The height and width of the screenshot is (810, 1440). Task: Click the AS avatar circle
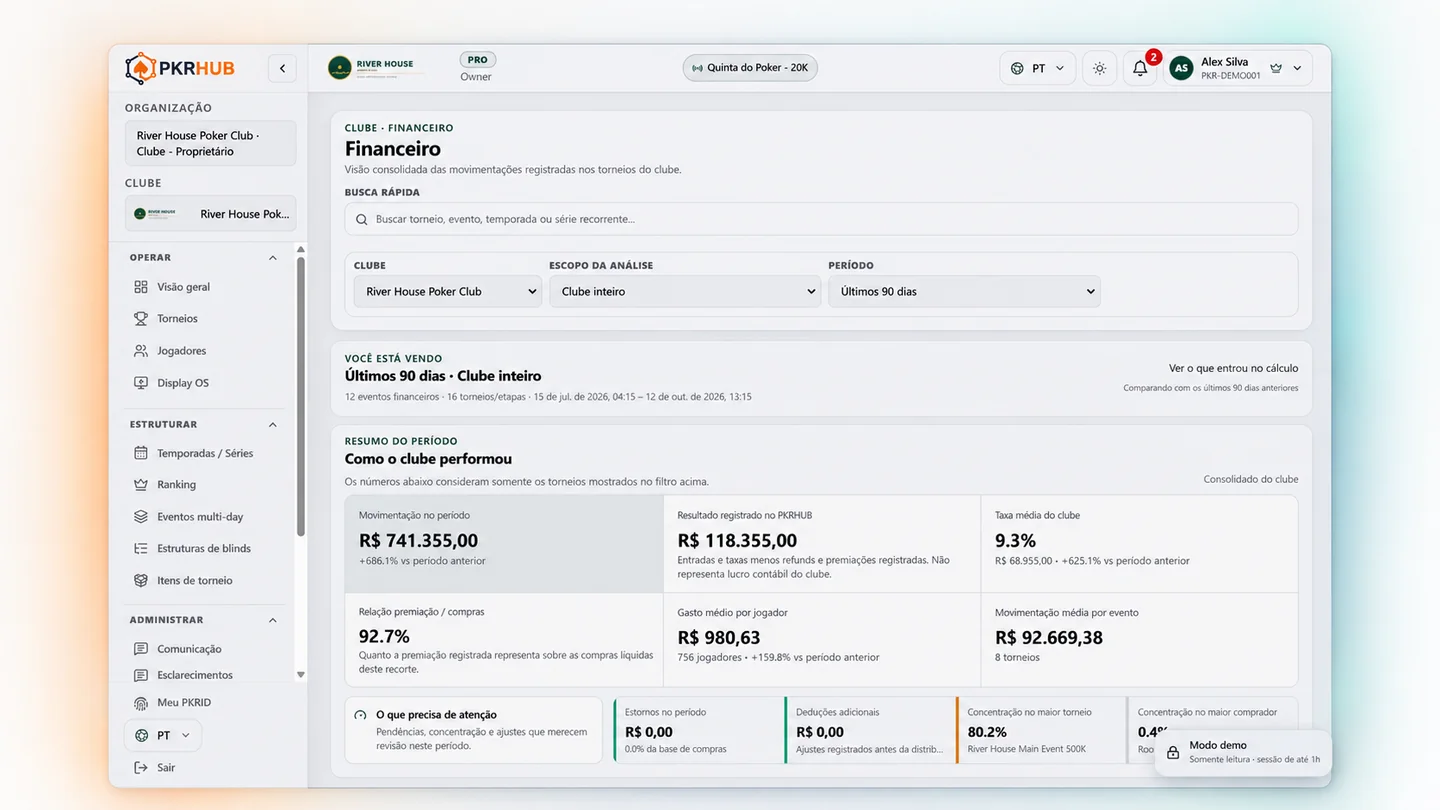coord(1181,68)
